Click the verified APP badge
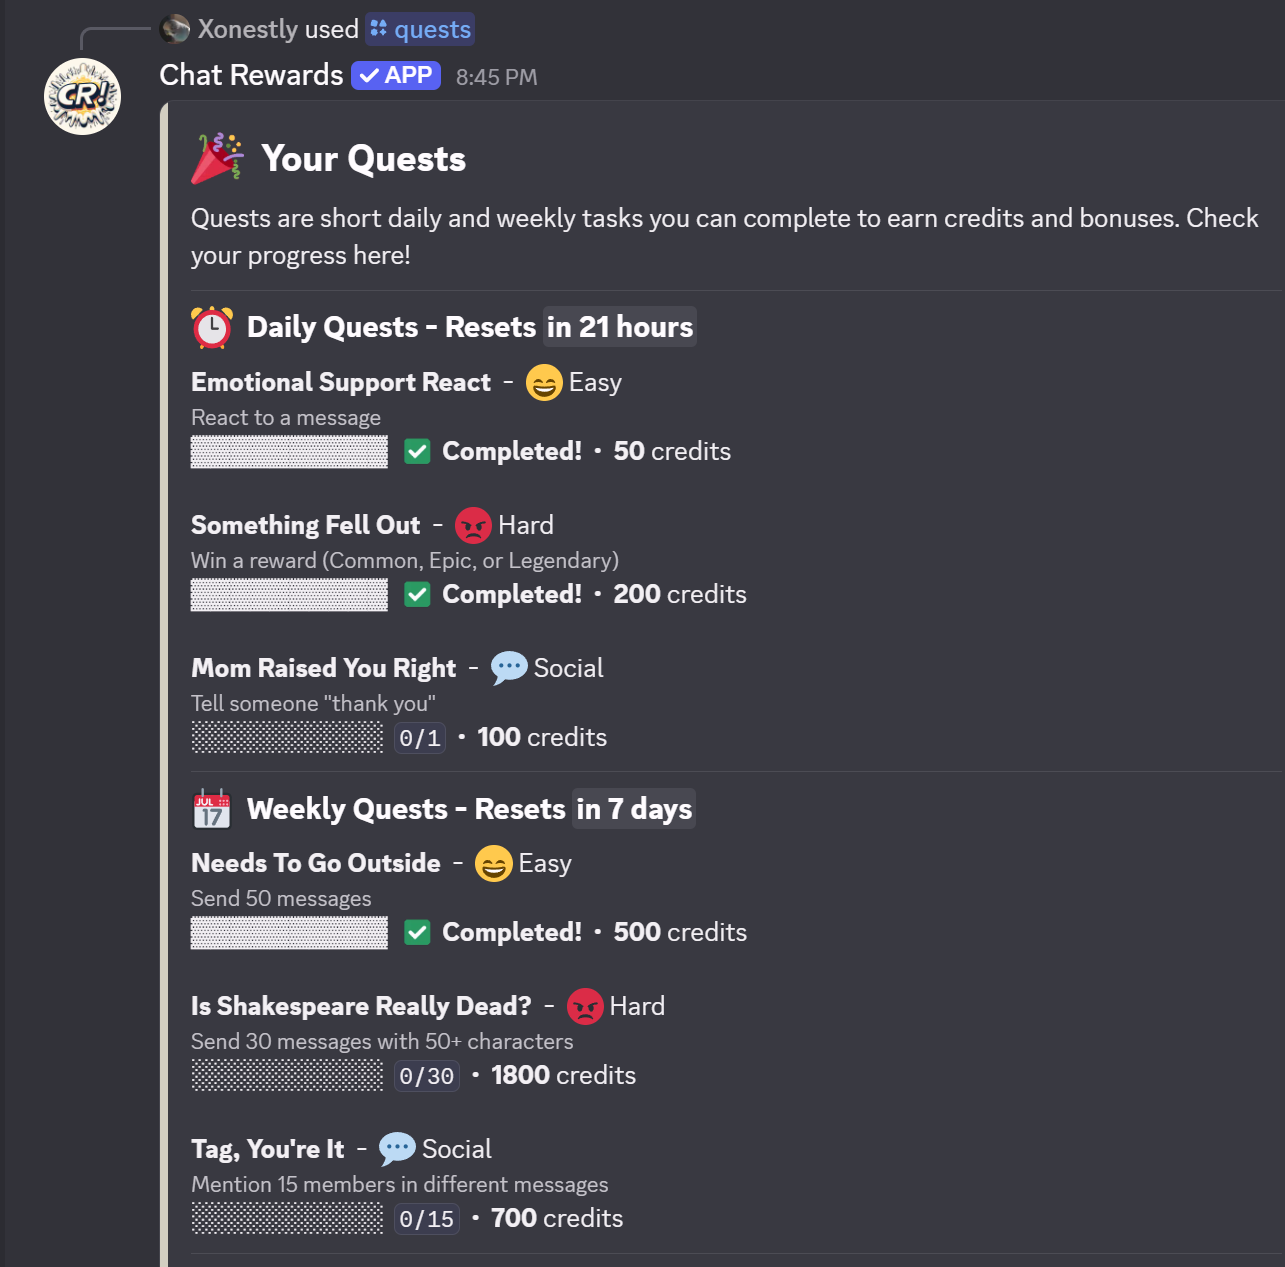This screenshot has width=1285, height=1267. [396, 75]
